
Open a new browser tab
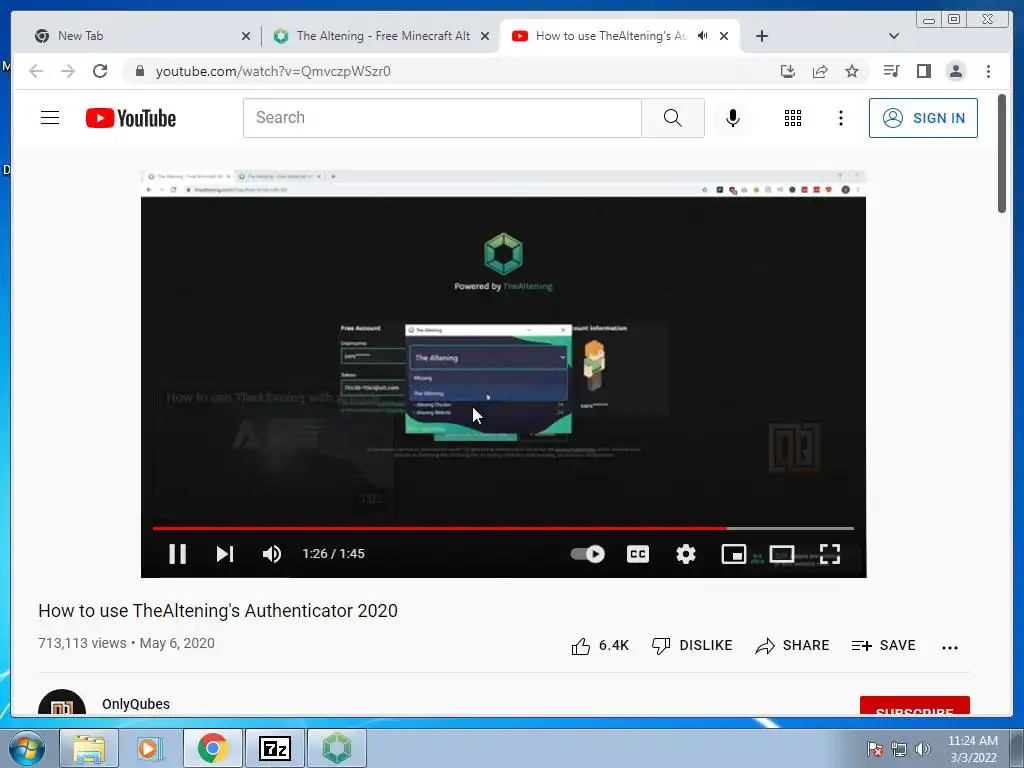761,36
